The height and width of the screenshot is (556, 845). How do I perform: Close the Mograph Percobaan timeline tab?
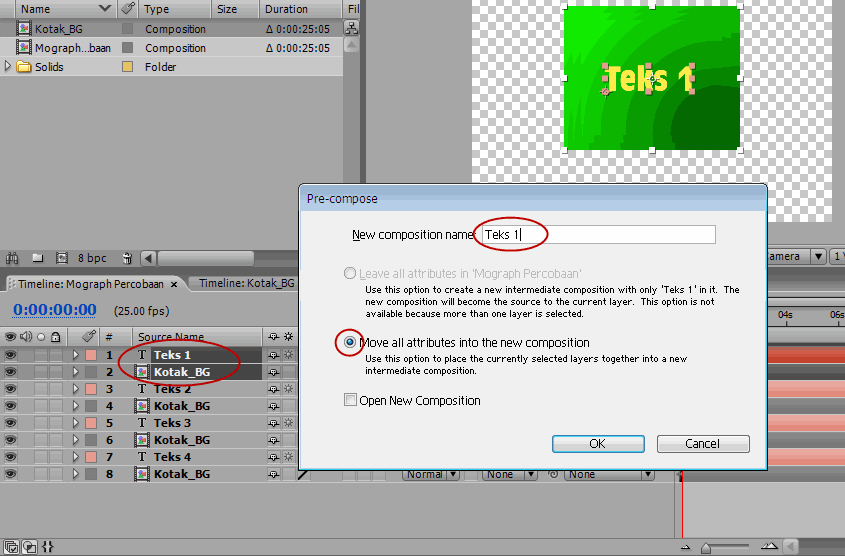pos(174,284)
